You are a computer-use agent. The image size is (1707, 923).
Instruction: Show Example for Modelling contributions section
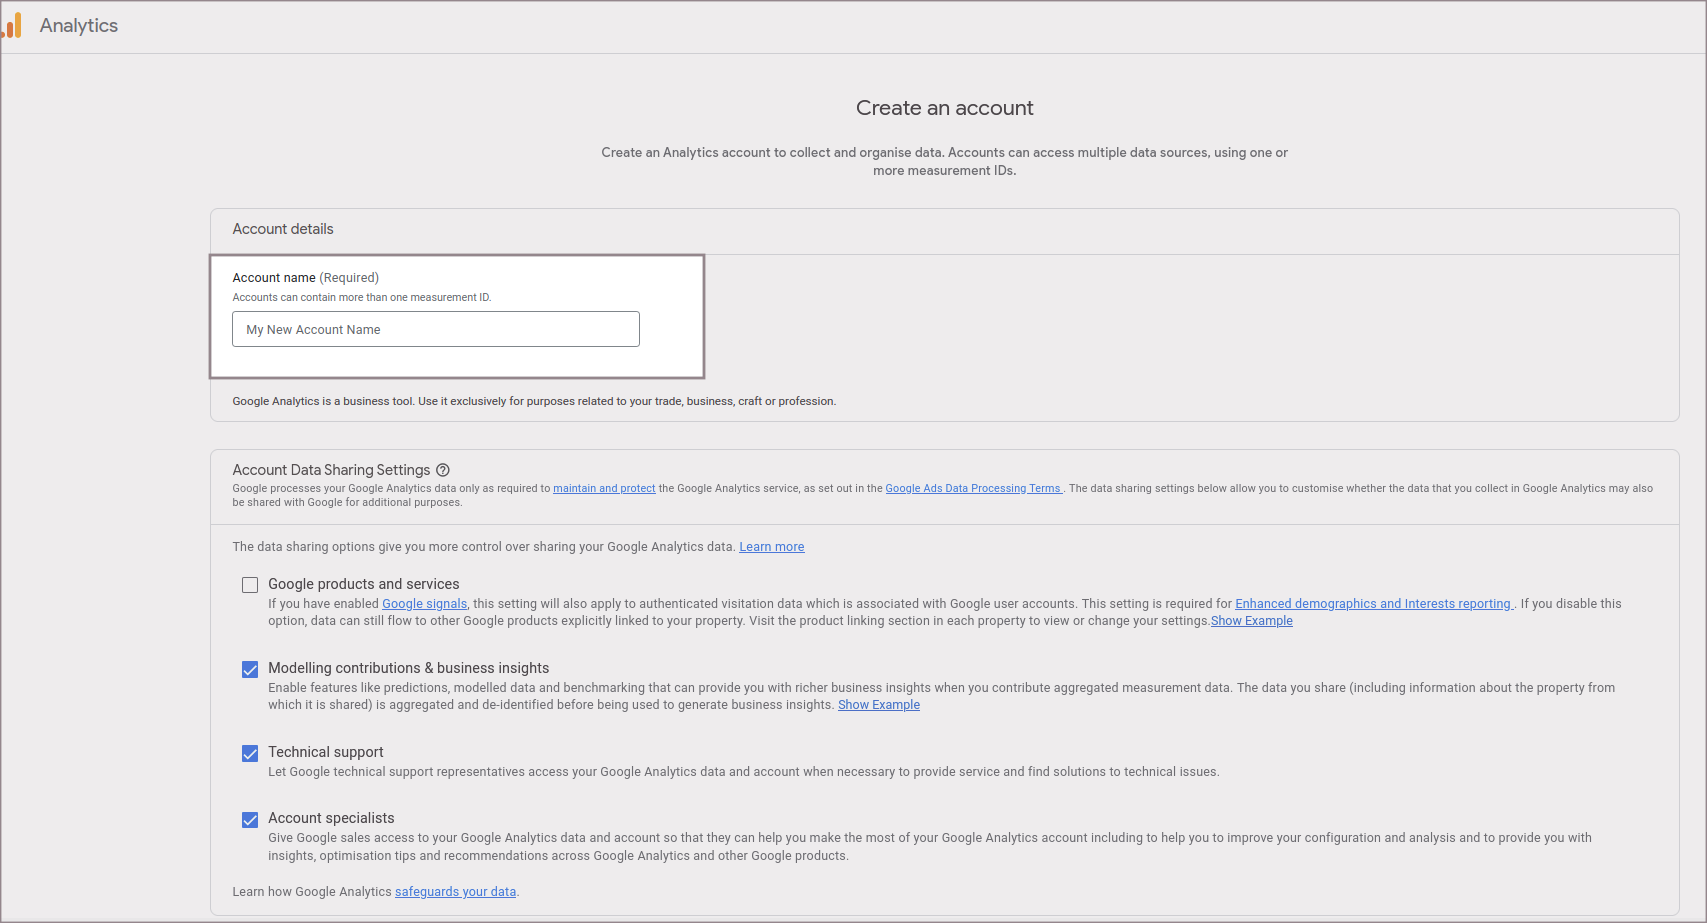point(878,705)
